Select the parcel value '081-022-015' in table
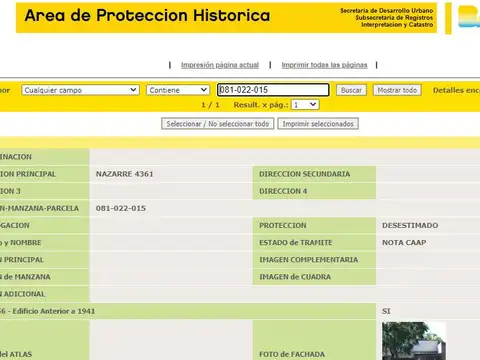 (121, 208)
